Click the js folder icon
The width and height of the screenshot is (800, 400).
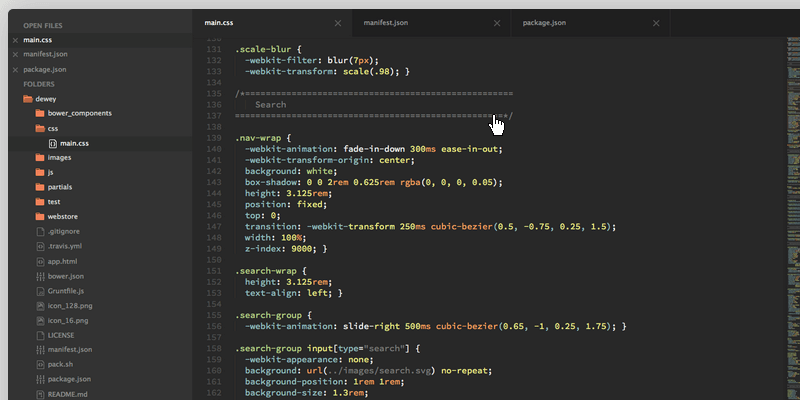(41, 172)
